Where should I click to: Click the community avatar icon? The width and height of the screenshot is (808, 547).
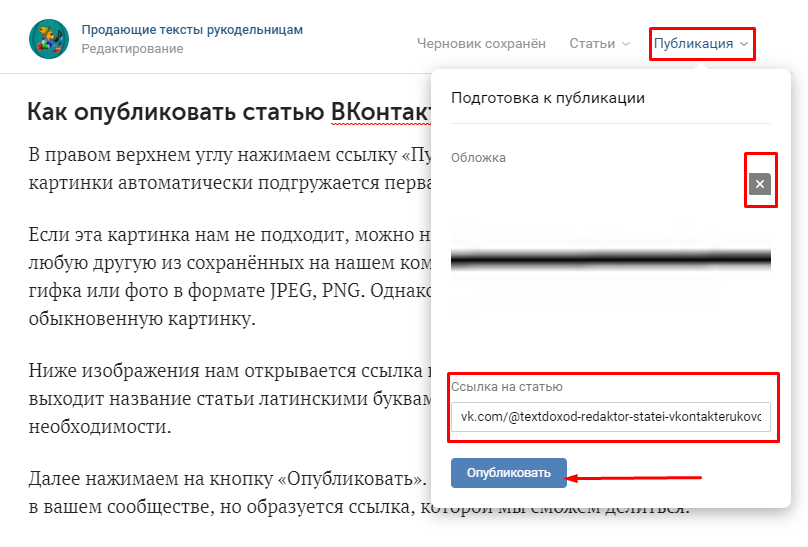click(x=49, y=39)
